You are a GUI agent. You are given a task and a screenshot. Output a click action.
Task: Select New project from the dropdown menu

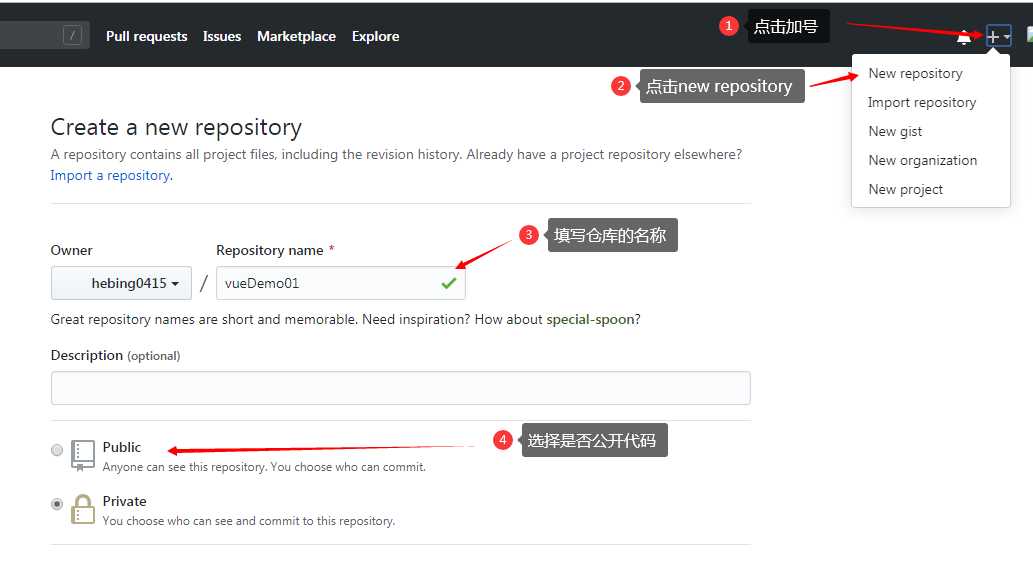point(906,189)
